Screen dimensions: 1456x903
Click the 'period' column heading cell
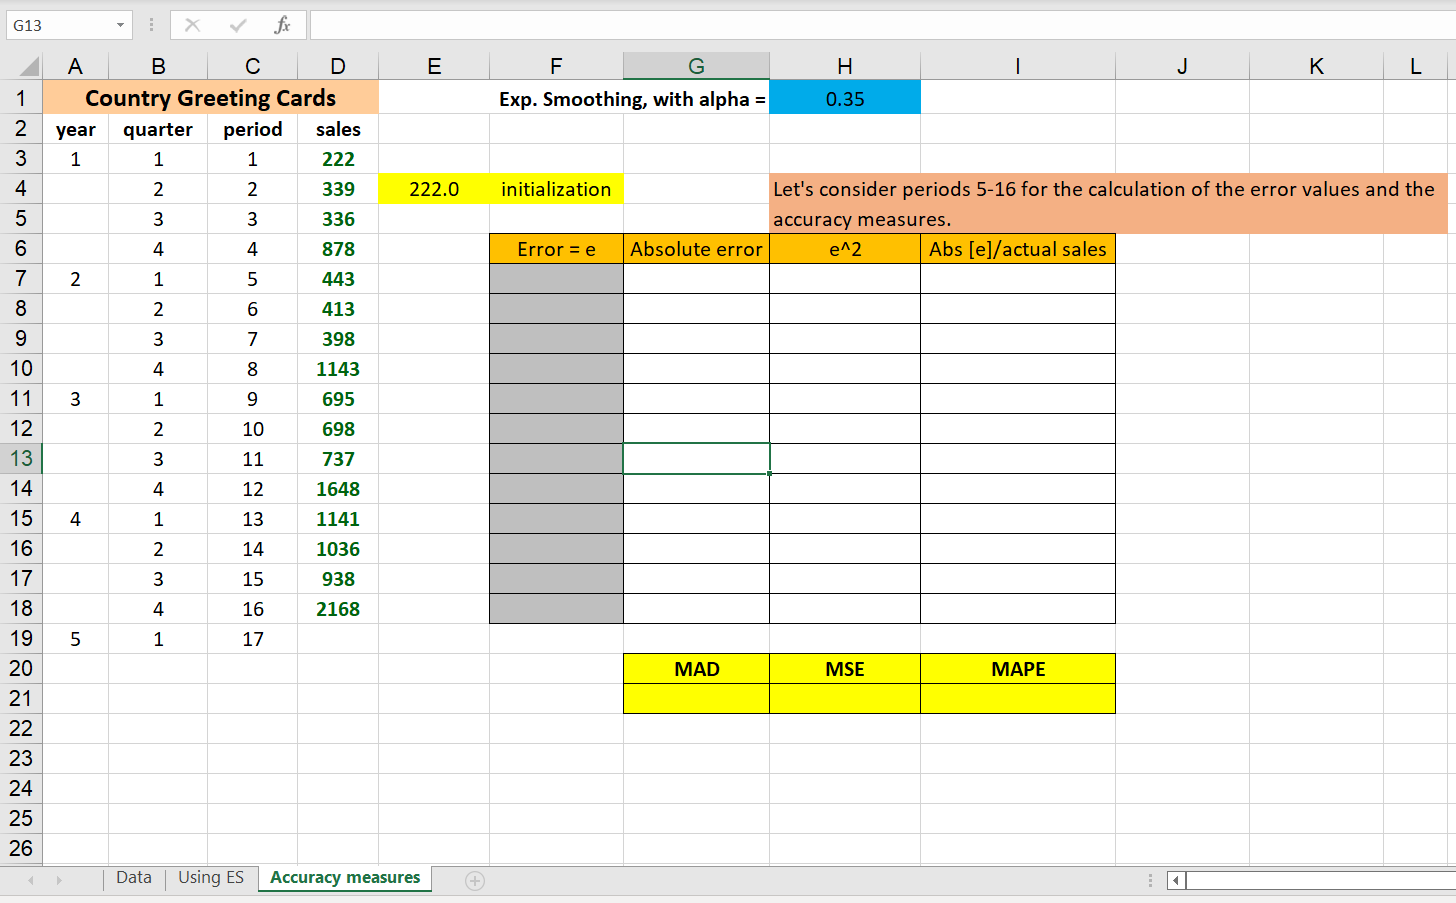[253, 129]
